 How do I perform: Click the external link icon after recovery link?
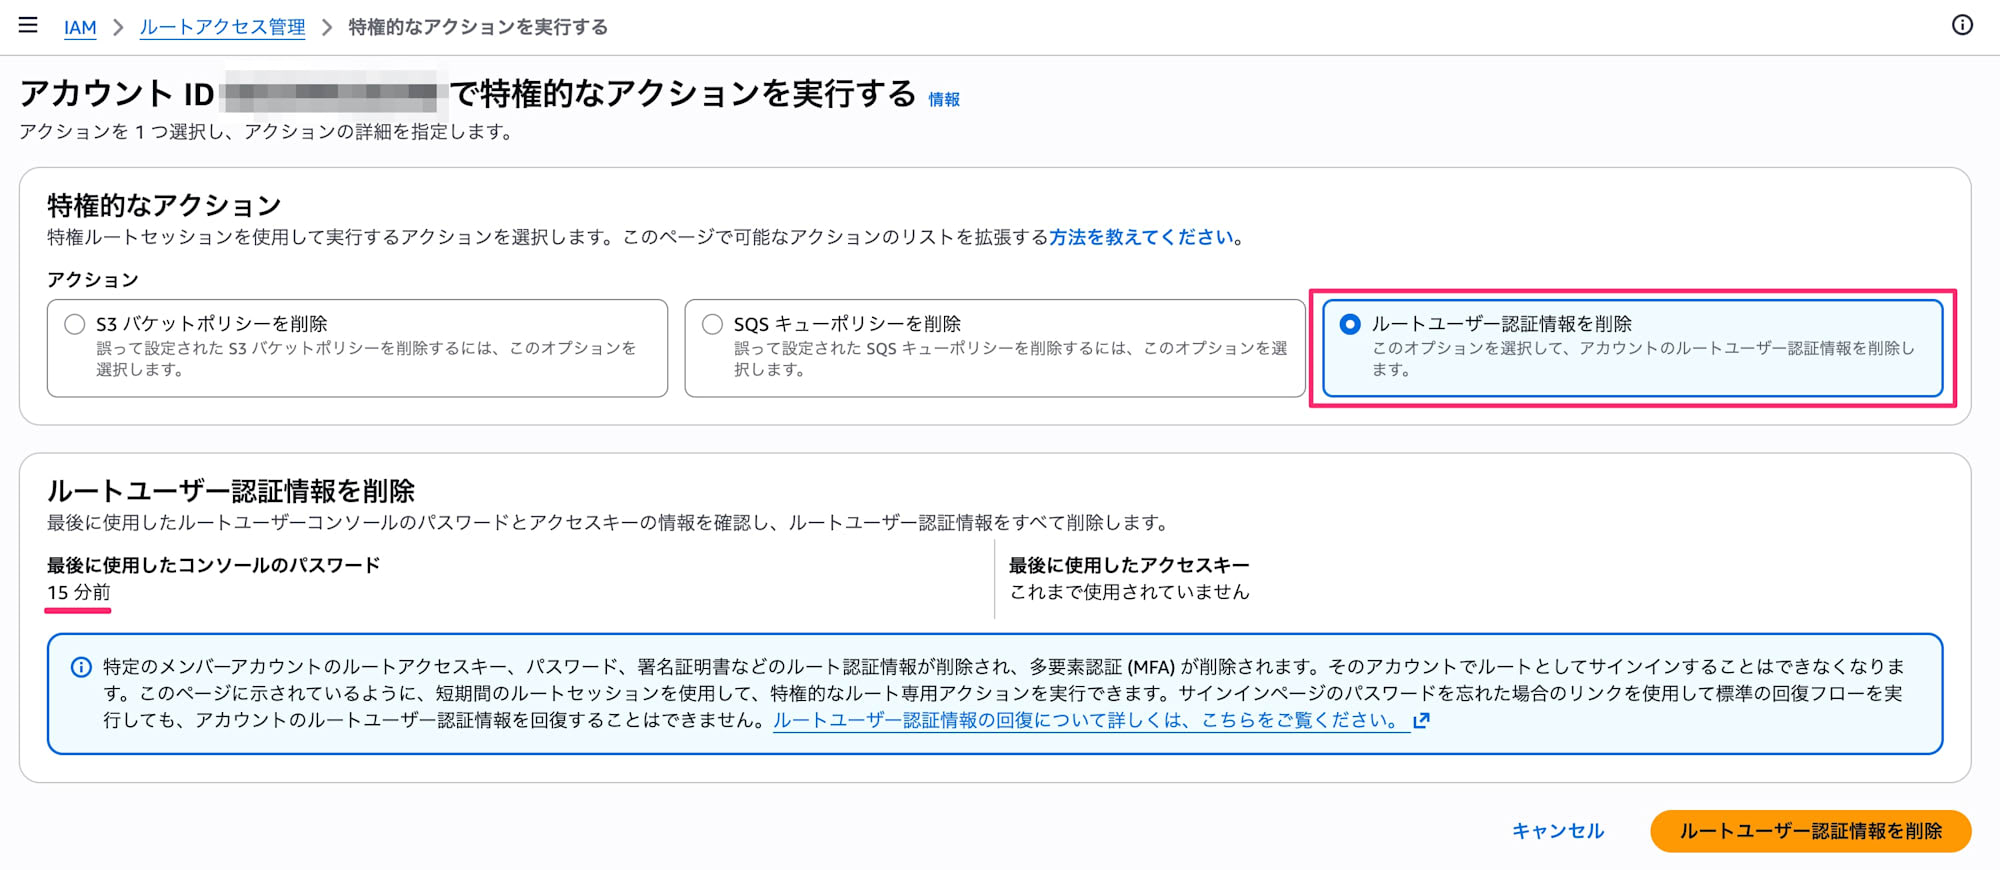[x=1421, y=720]
